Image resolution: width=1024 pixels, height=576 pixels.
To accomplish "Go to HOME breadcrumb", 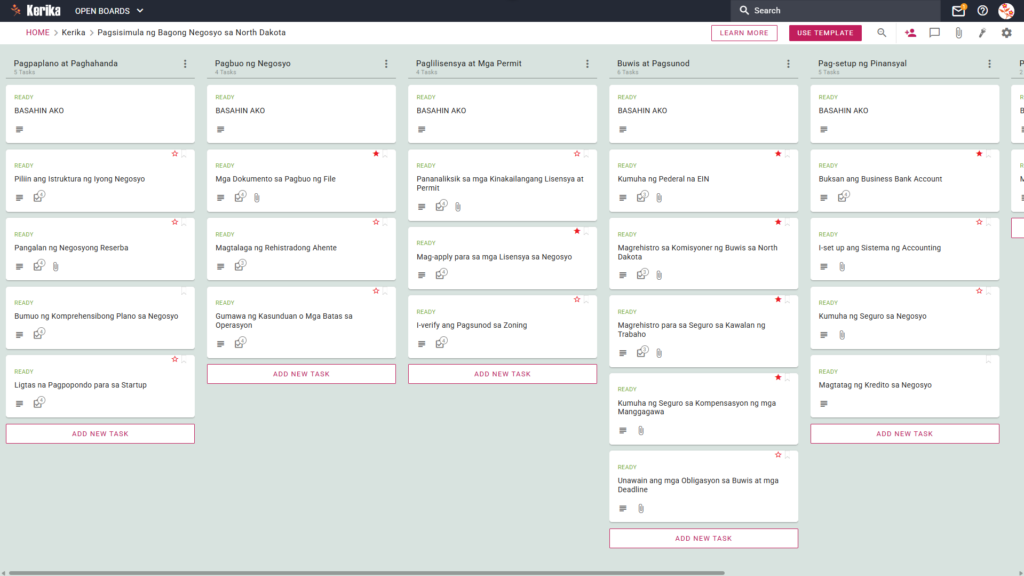I will pyautogui.click(x=37, y=33).
